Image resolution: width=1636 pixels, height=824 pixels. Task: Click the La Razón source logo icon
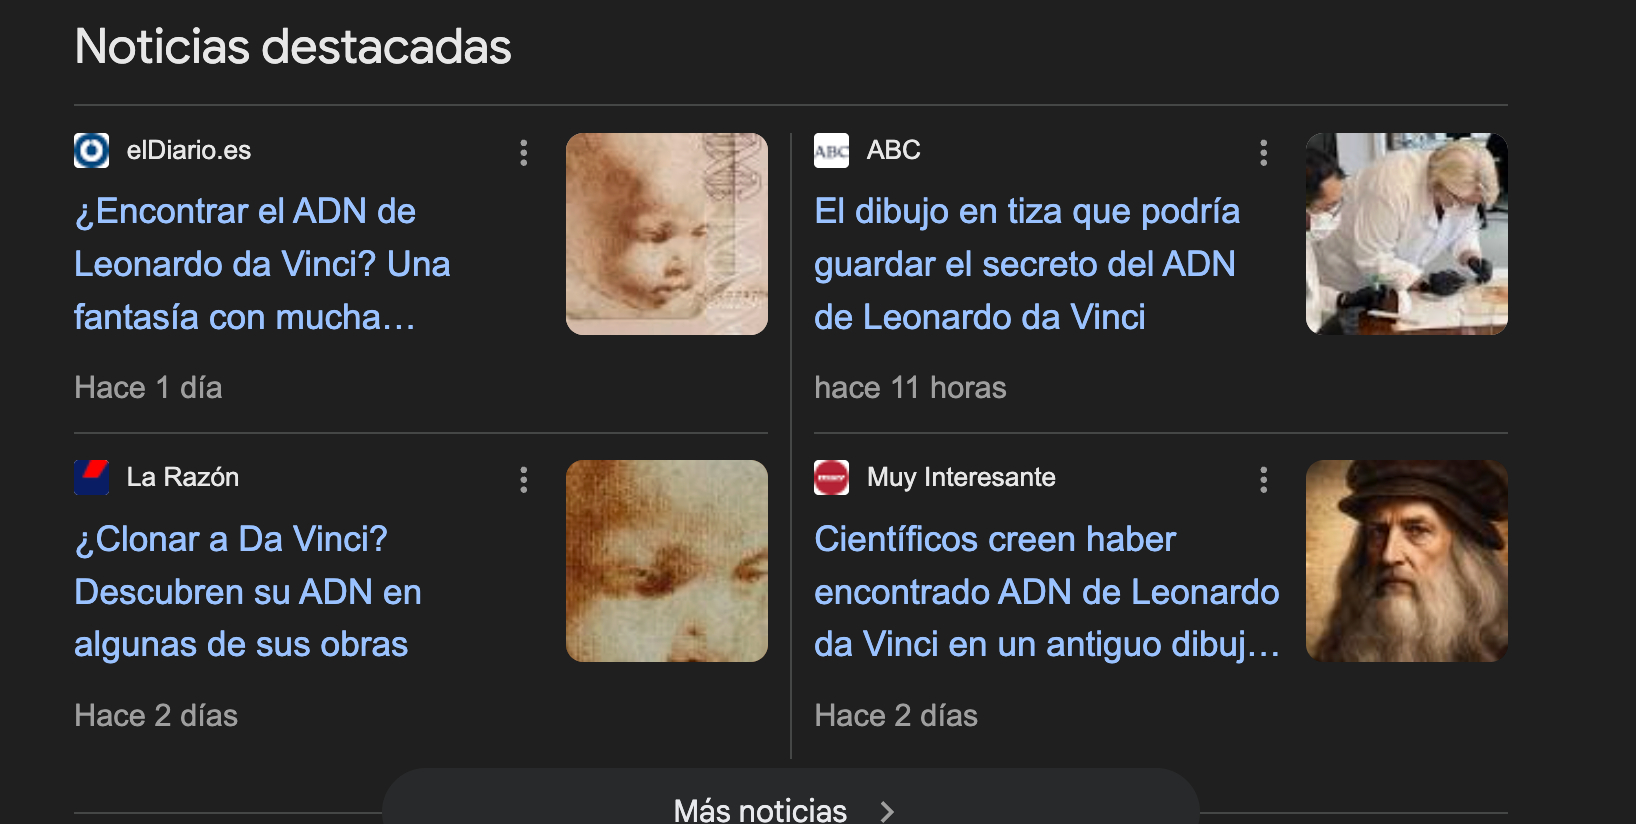tap(92, 478)
